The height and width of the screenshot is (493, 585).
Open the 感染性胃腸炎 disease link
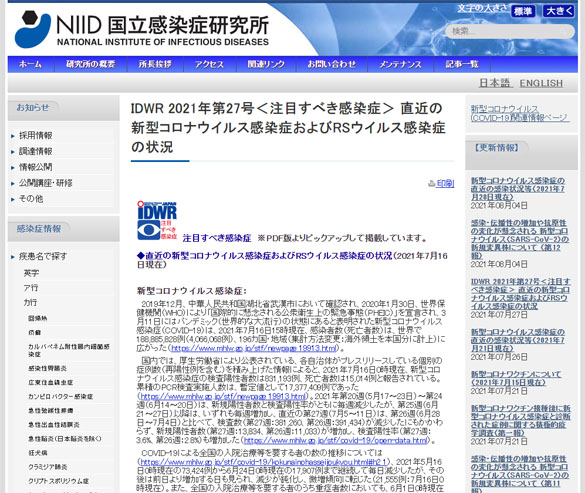point(47,368)
